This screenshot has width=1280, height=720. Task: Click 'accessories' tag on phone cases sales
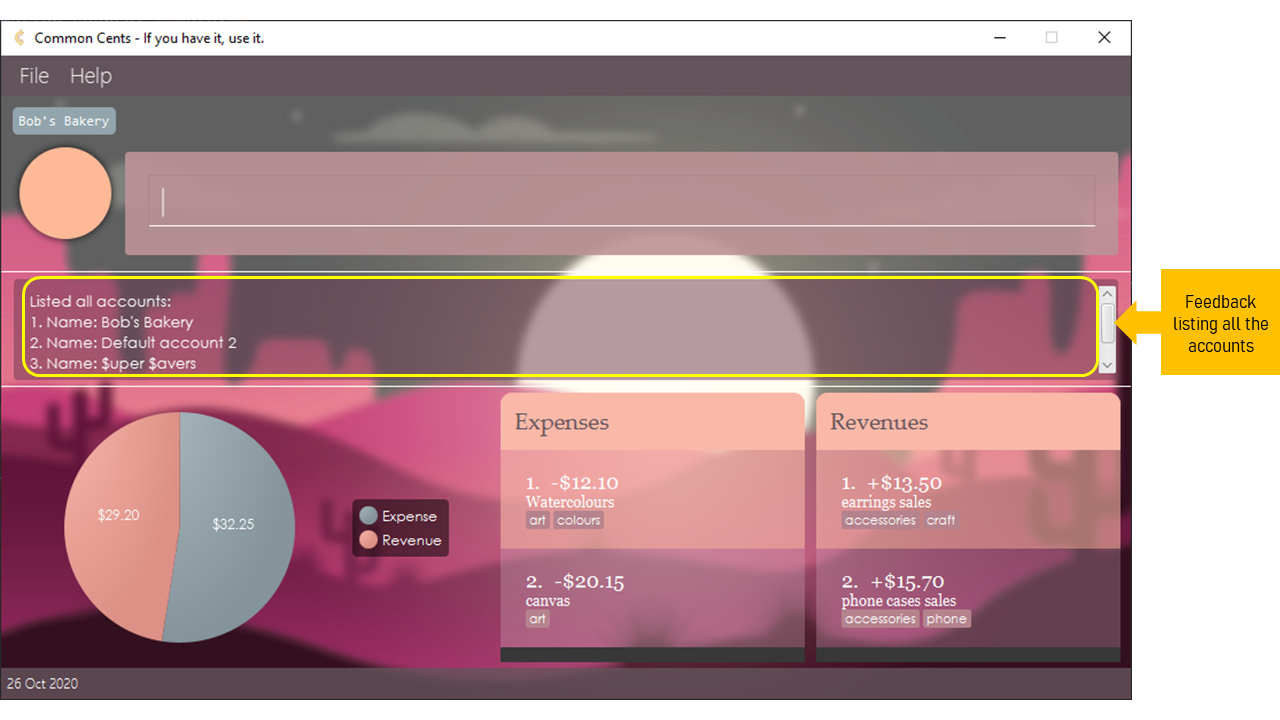[x=880, y=619]
